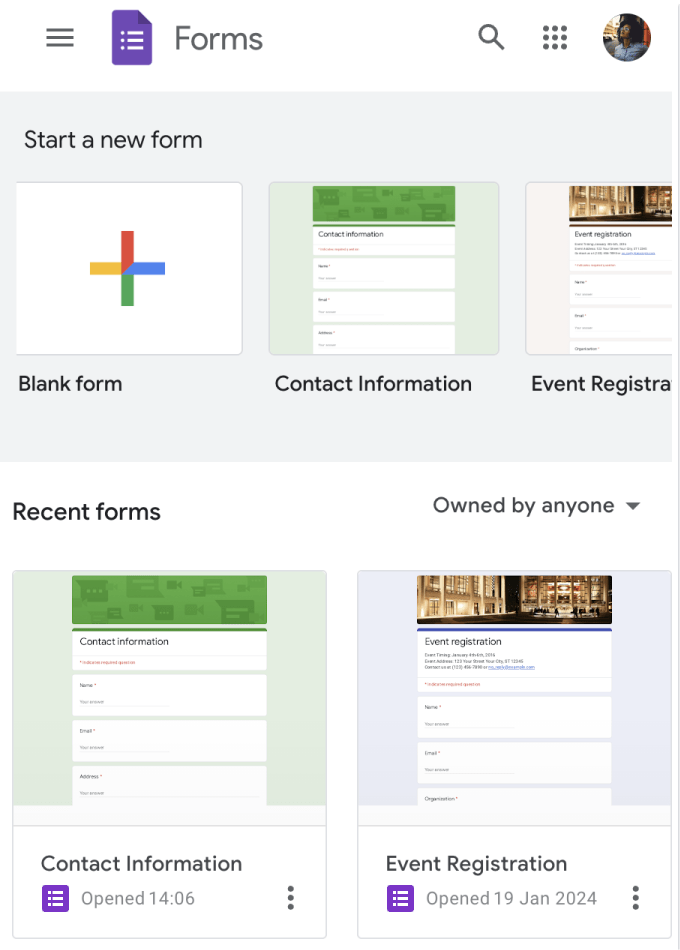
Task: Open the Google apps grid launcher
Action: pyautogui.click(x=555, y=38)
